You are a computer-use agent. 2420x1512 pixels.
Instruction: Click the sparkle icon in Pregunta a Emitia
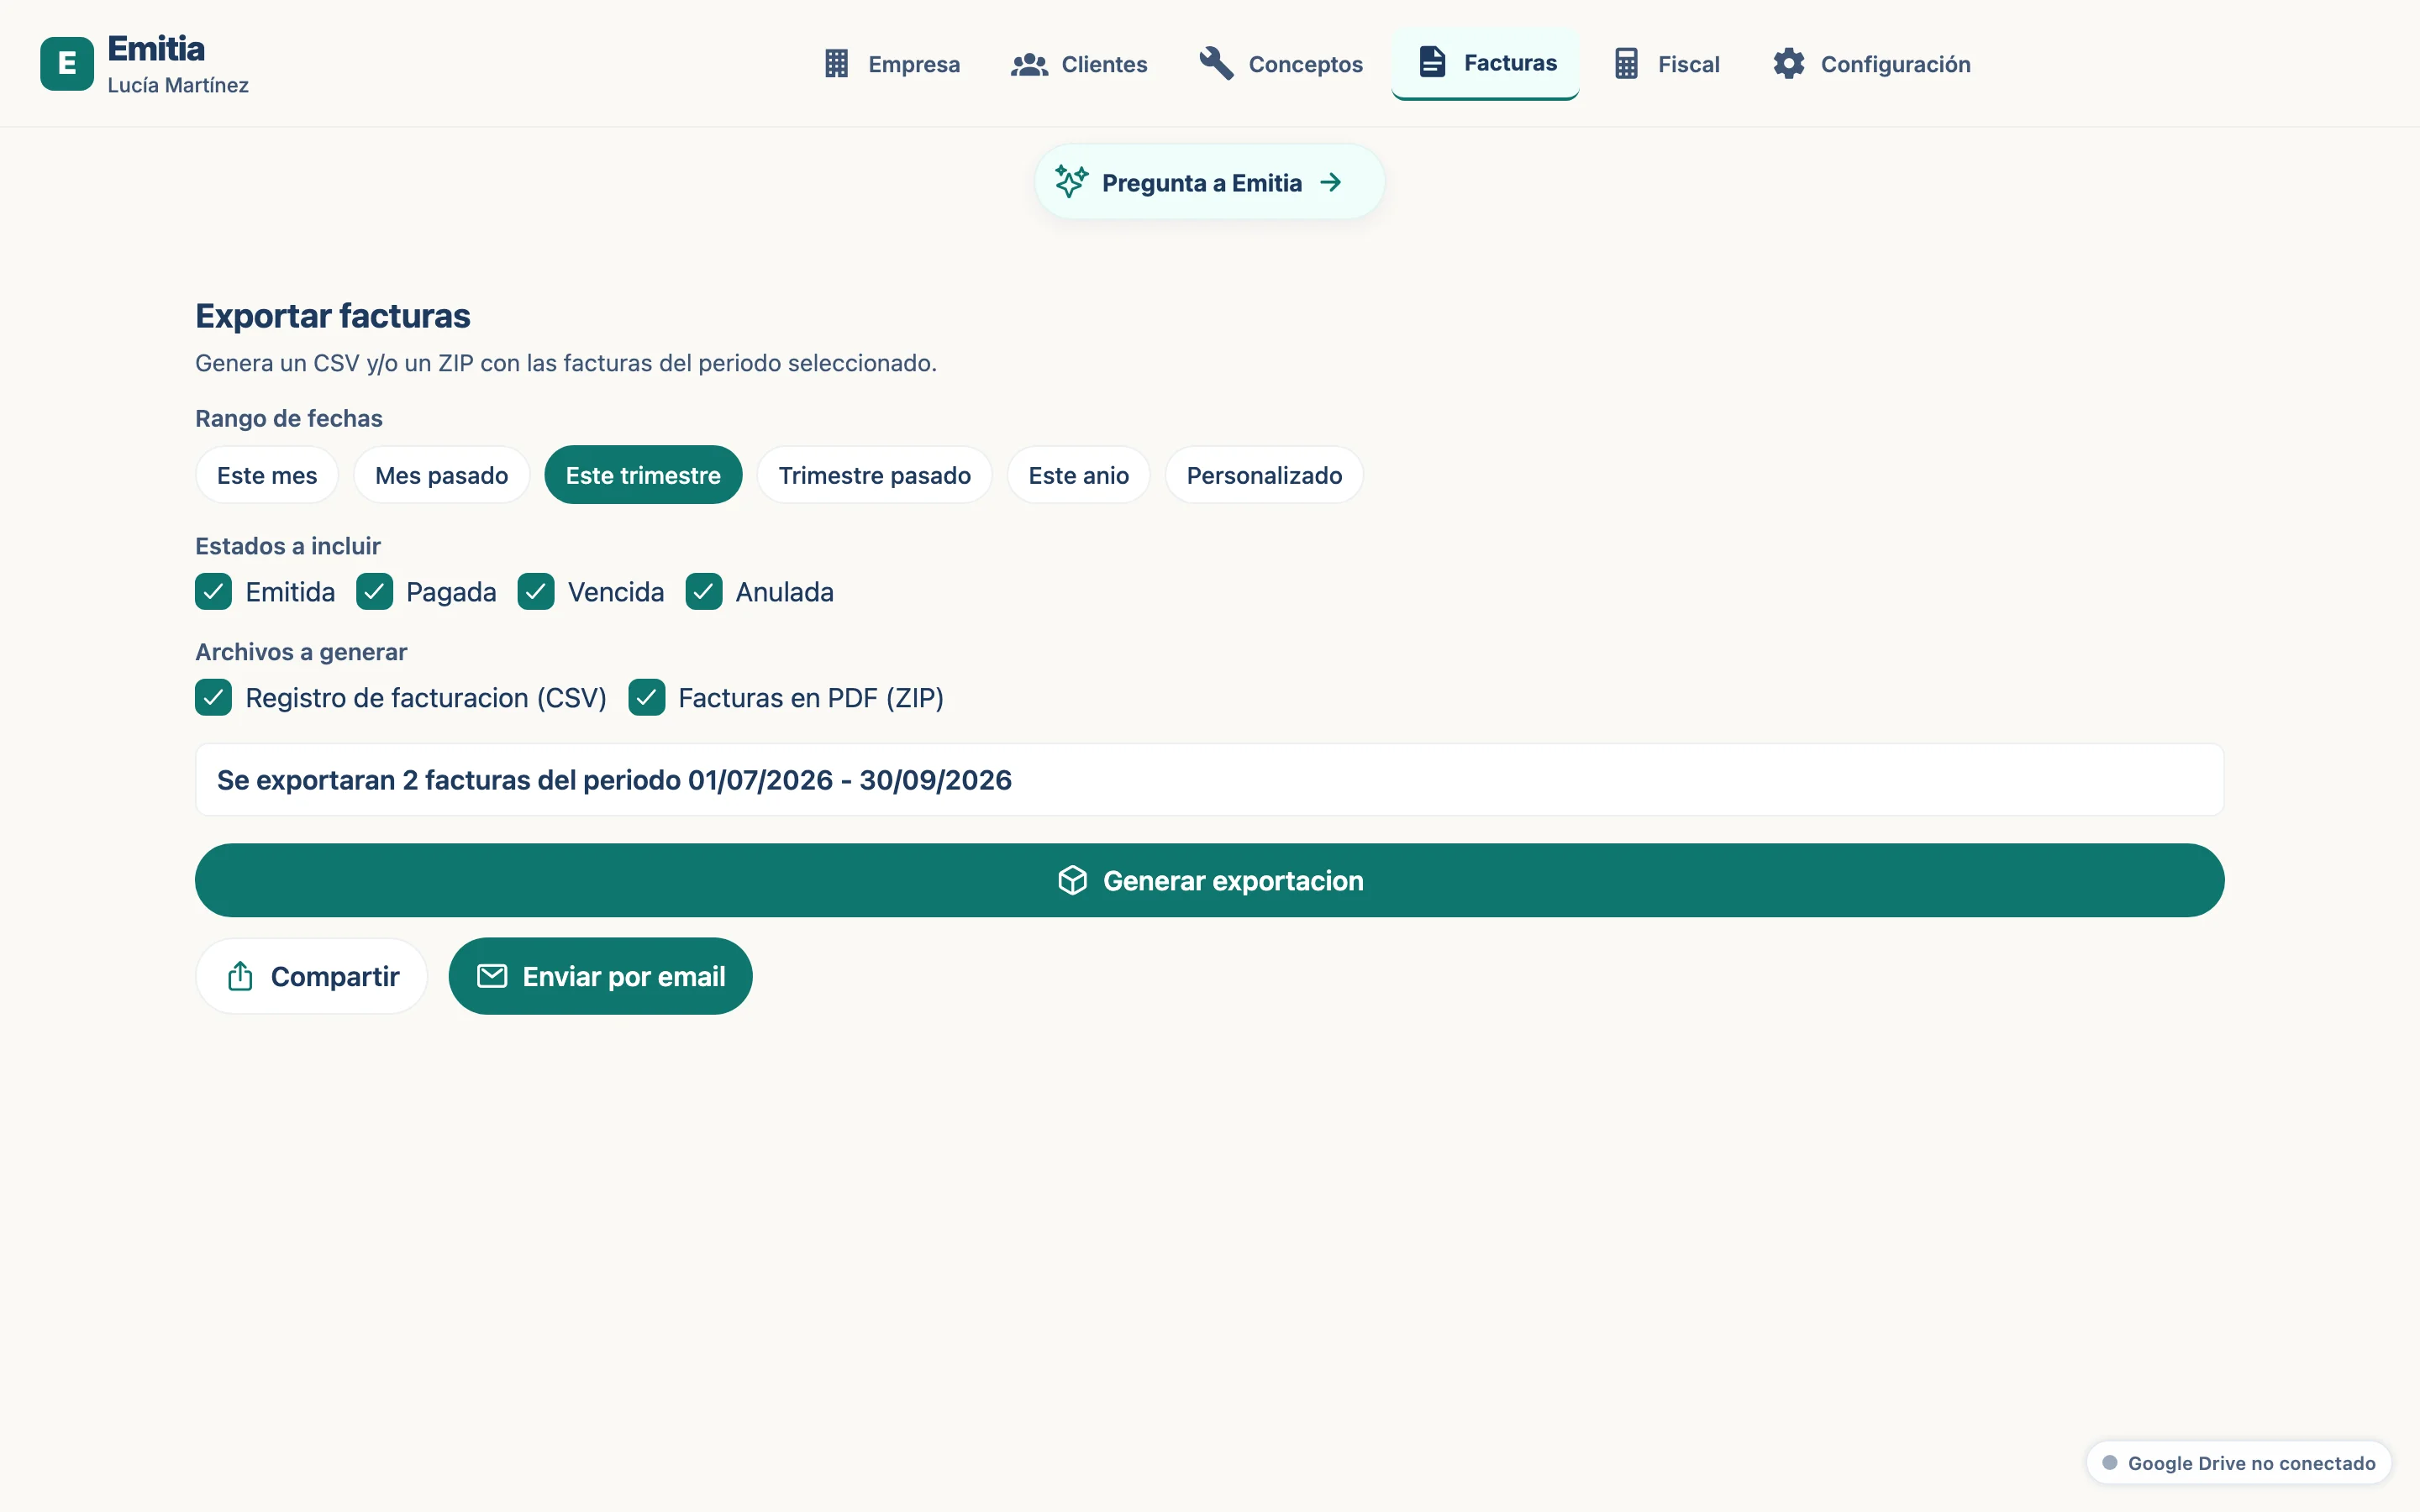(1071, 182)
